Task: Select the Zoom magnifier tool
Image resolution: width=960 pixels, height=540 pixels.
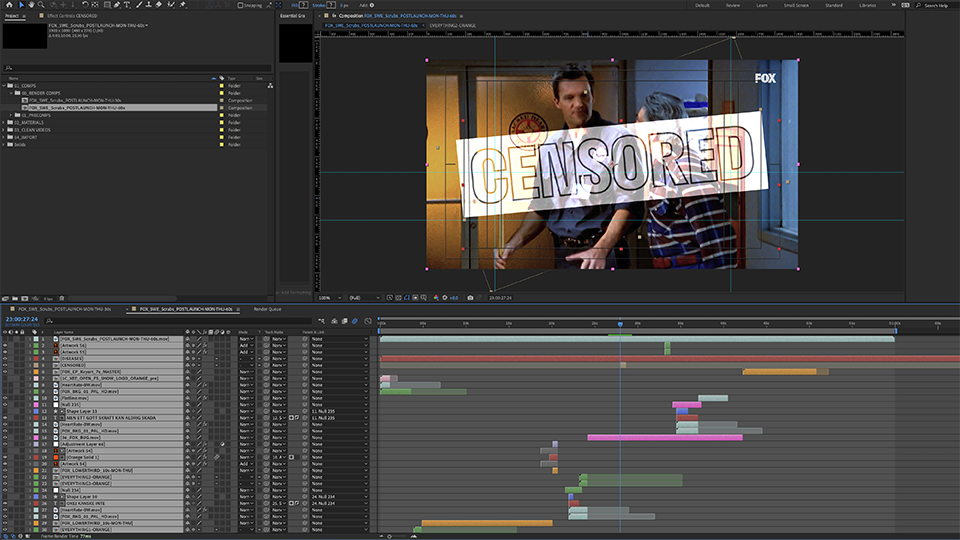Action: (41, 5)
